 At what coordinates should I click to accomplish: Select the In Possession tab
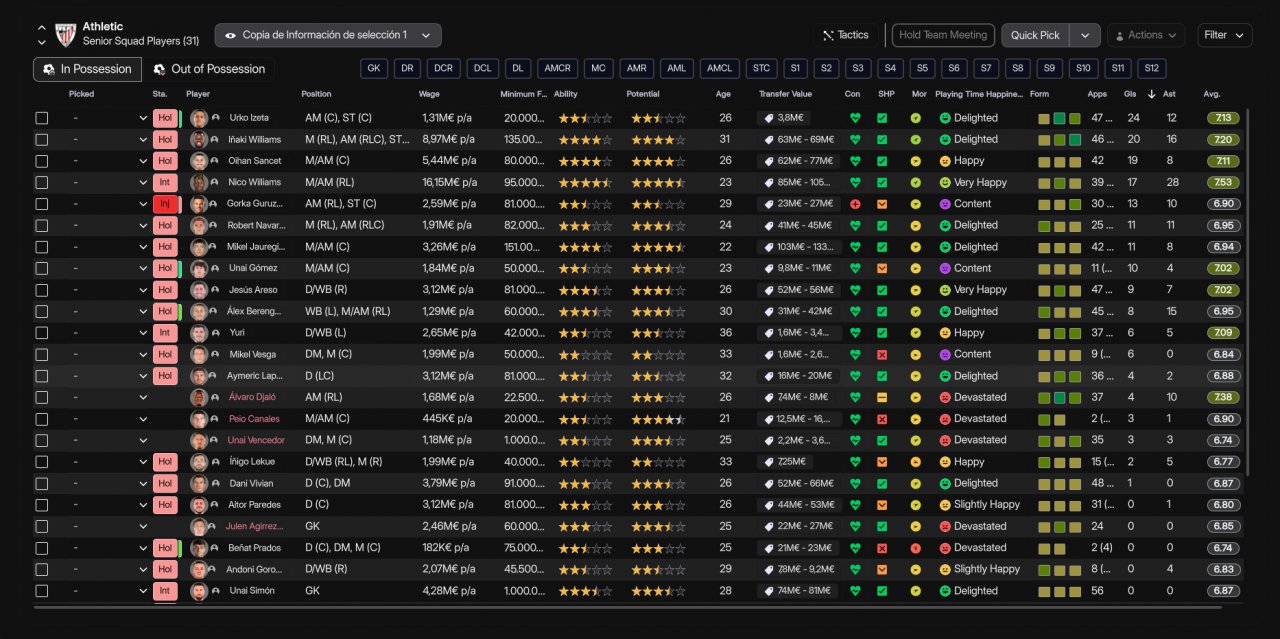pos(87,69)
